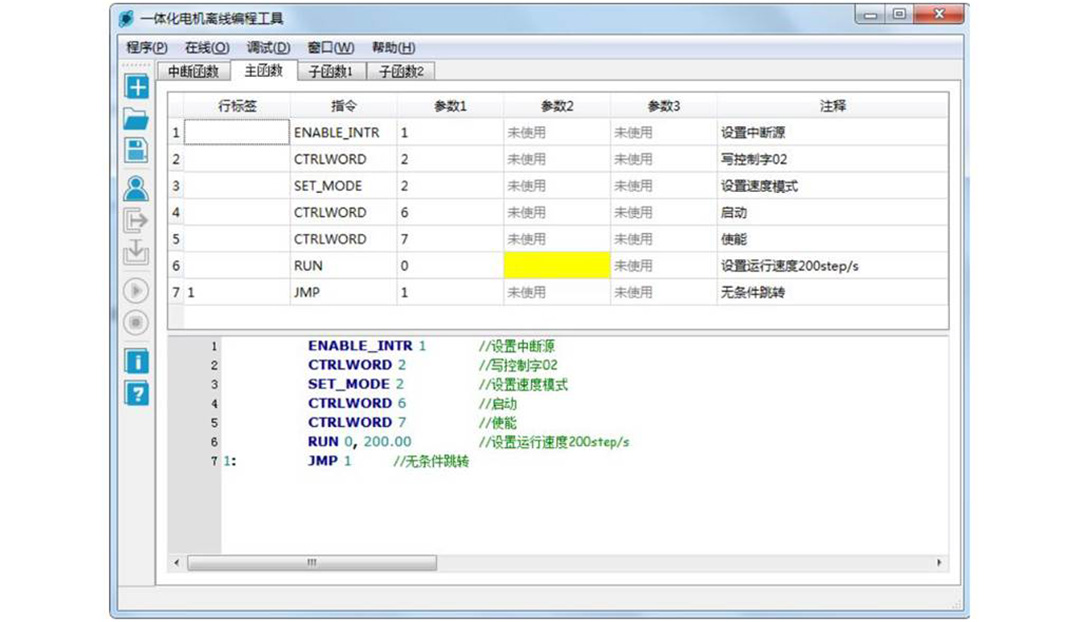Select the 子函数2 tab
The height and width of the screenshot is (622, 1080).
(400, 72)
